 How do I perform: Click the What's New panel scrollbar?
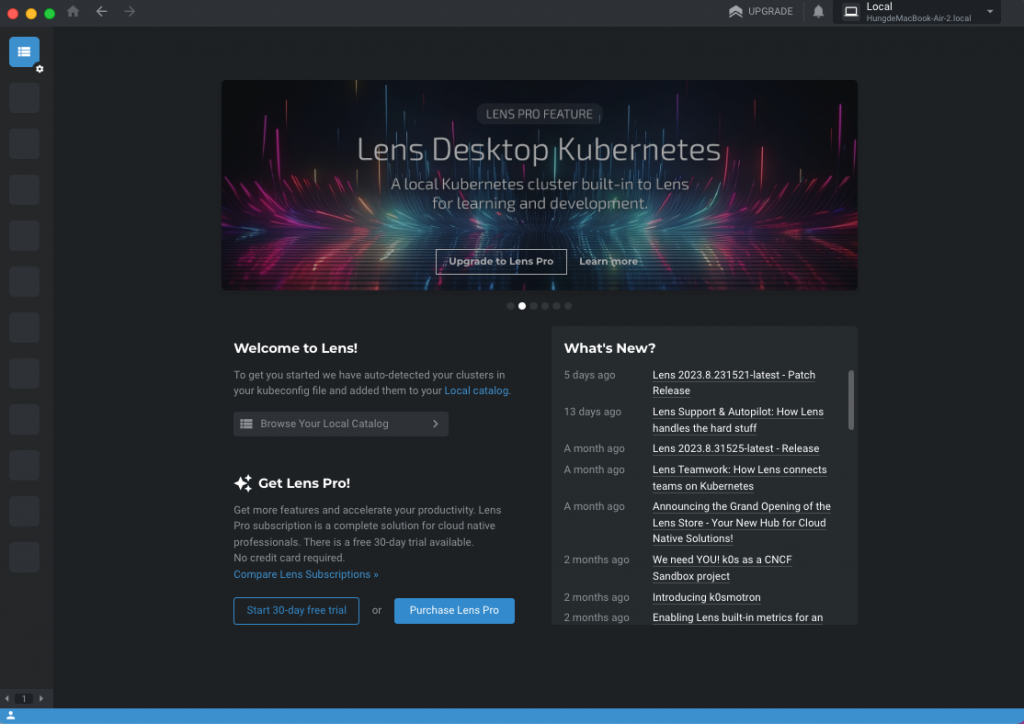tap(851, 400)
